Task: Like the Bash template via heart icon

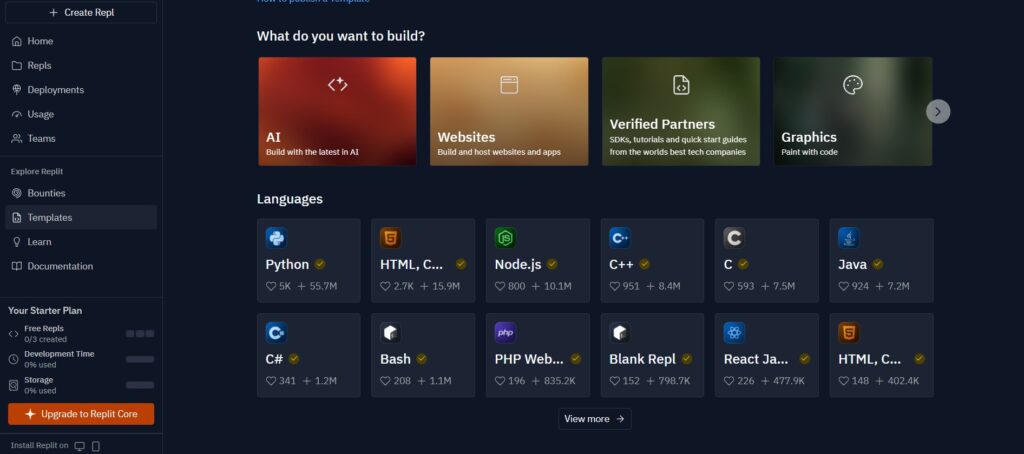Action: [385, 381]
